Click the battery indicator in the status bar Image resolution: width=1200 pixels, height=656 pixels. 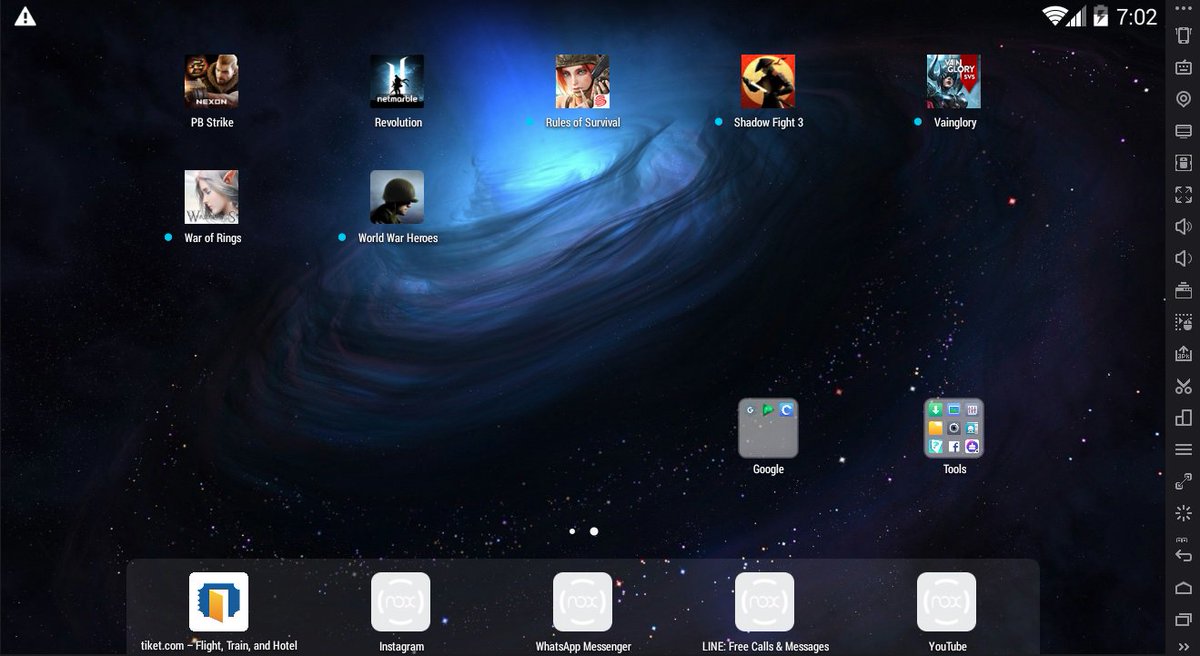pyautogui.click(x=1101, y=16)
